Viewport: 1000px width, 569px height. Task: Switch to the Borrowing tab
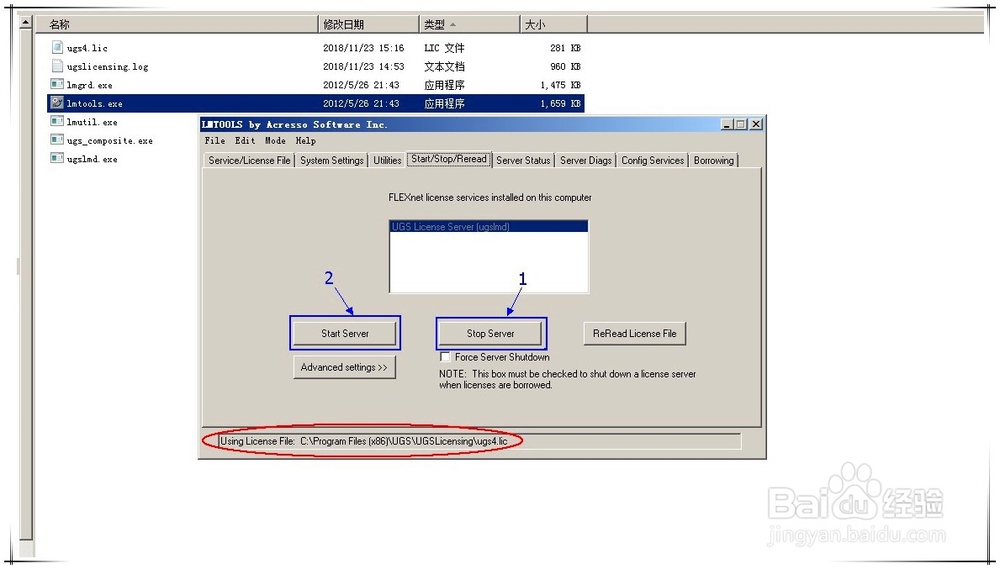714,161
